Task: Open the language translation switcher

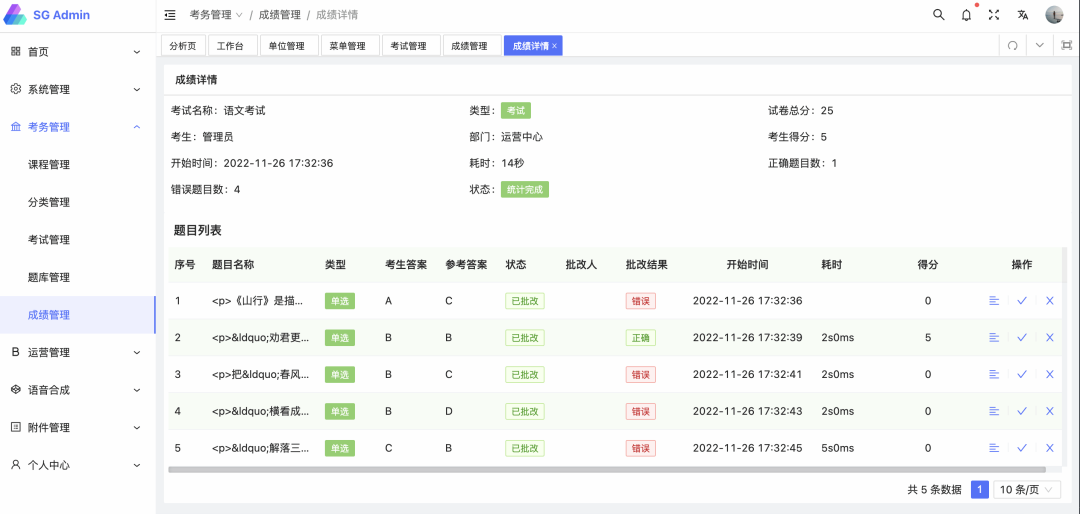Action: [x=1023, y=15]
